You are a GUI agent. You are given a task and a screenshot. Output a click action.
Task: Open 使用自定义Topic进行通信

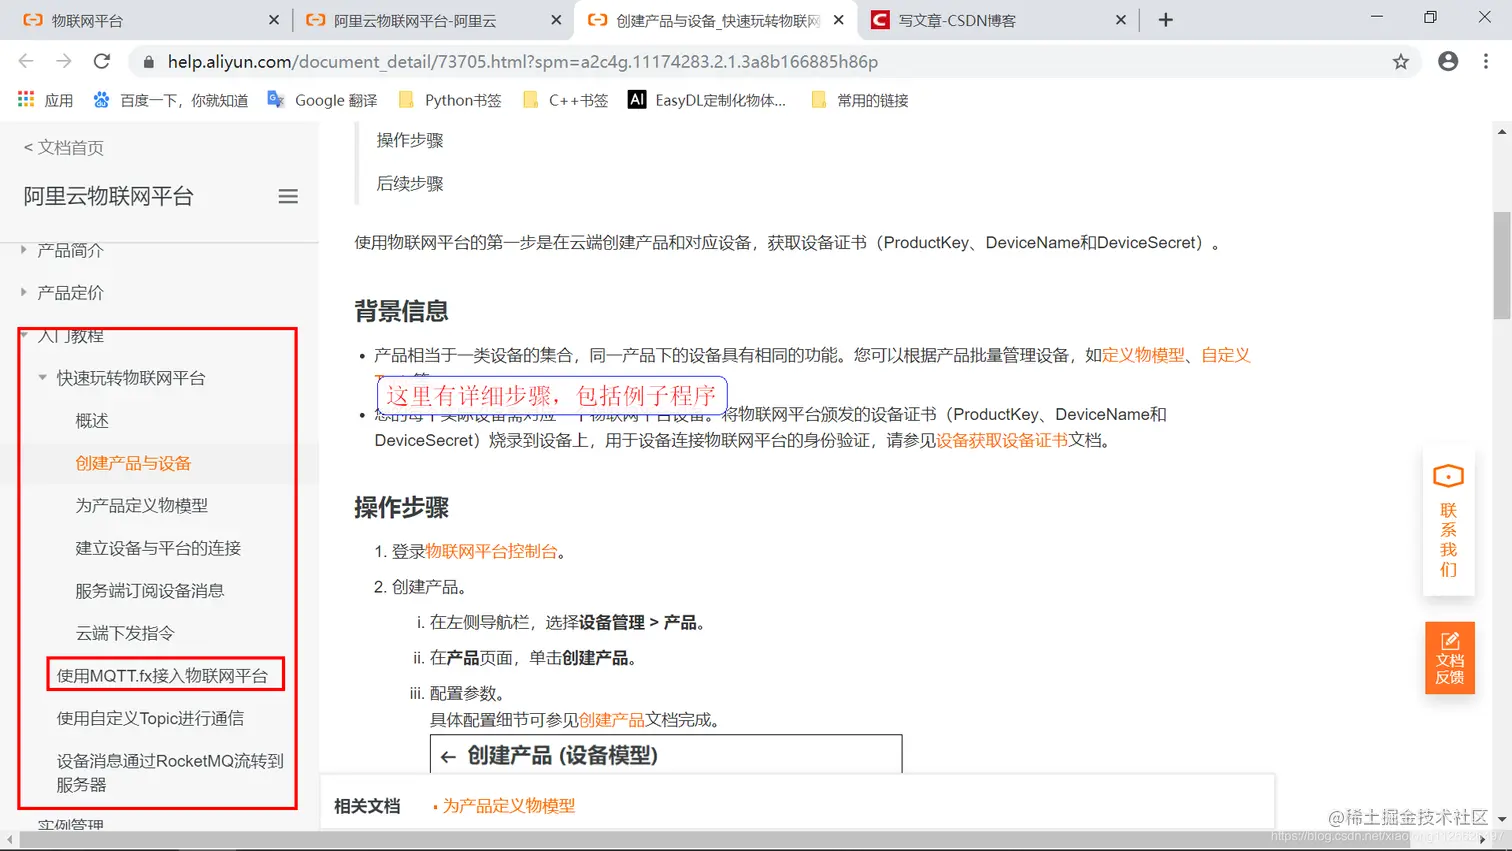click(150, 718)
